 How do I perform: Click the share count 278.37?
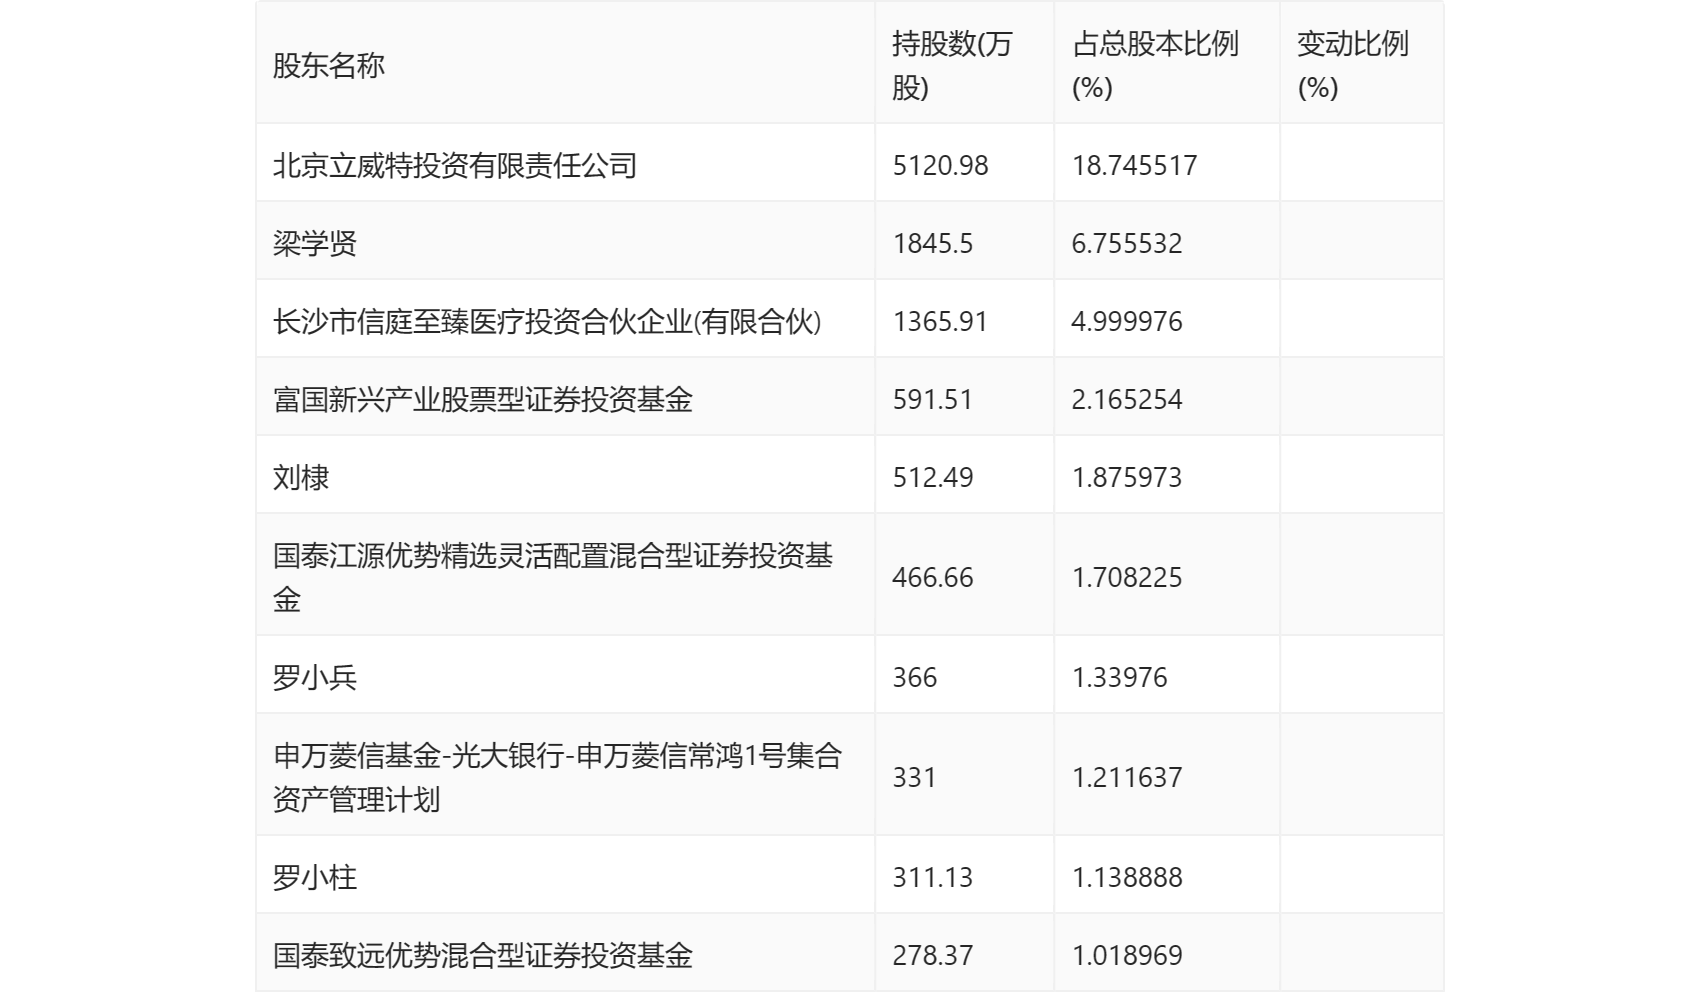pyautogui.click(x=932, y=955)
